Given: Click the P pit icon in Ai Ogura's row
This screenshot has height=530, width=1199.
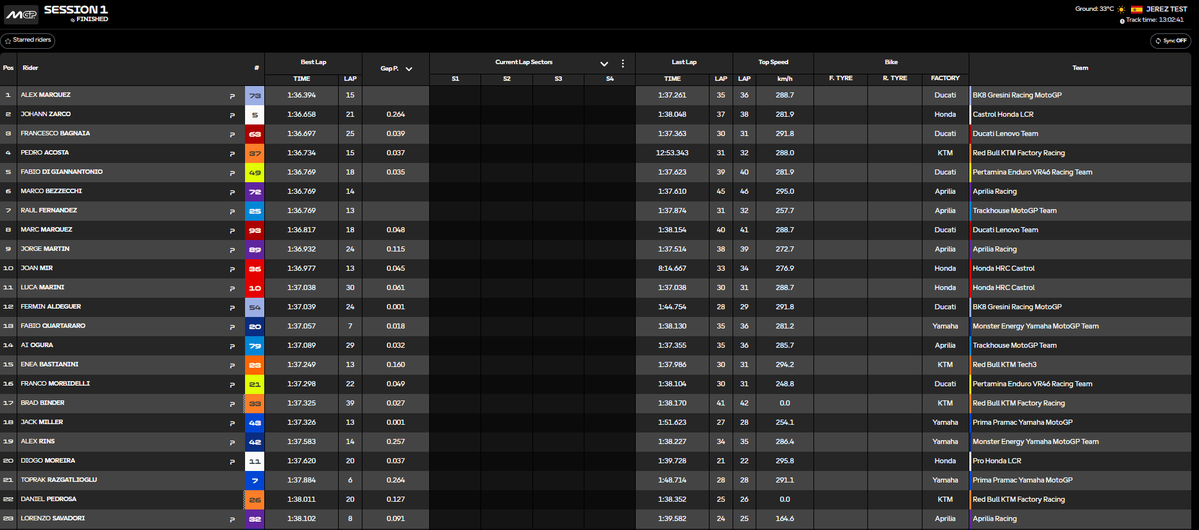Looking at the screenshot, I should [232, 346].
